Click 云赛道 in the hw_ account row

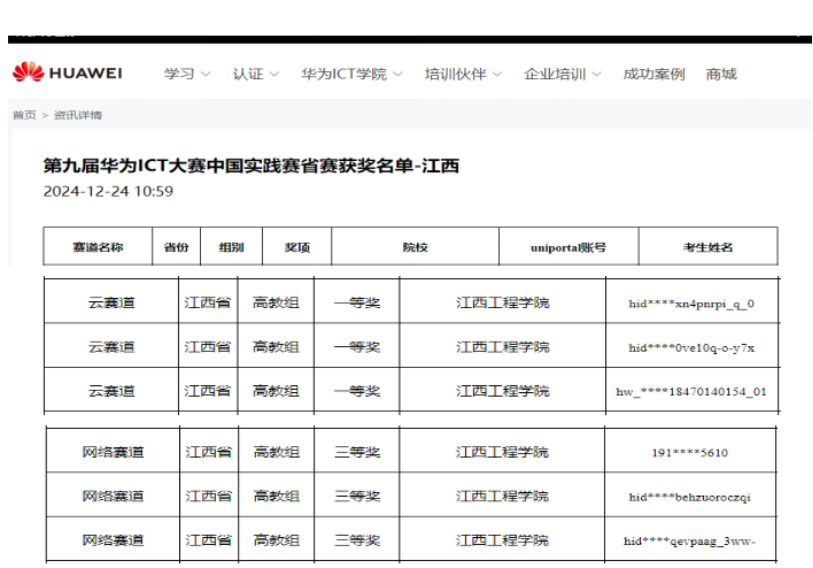pos(111,391)
